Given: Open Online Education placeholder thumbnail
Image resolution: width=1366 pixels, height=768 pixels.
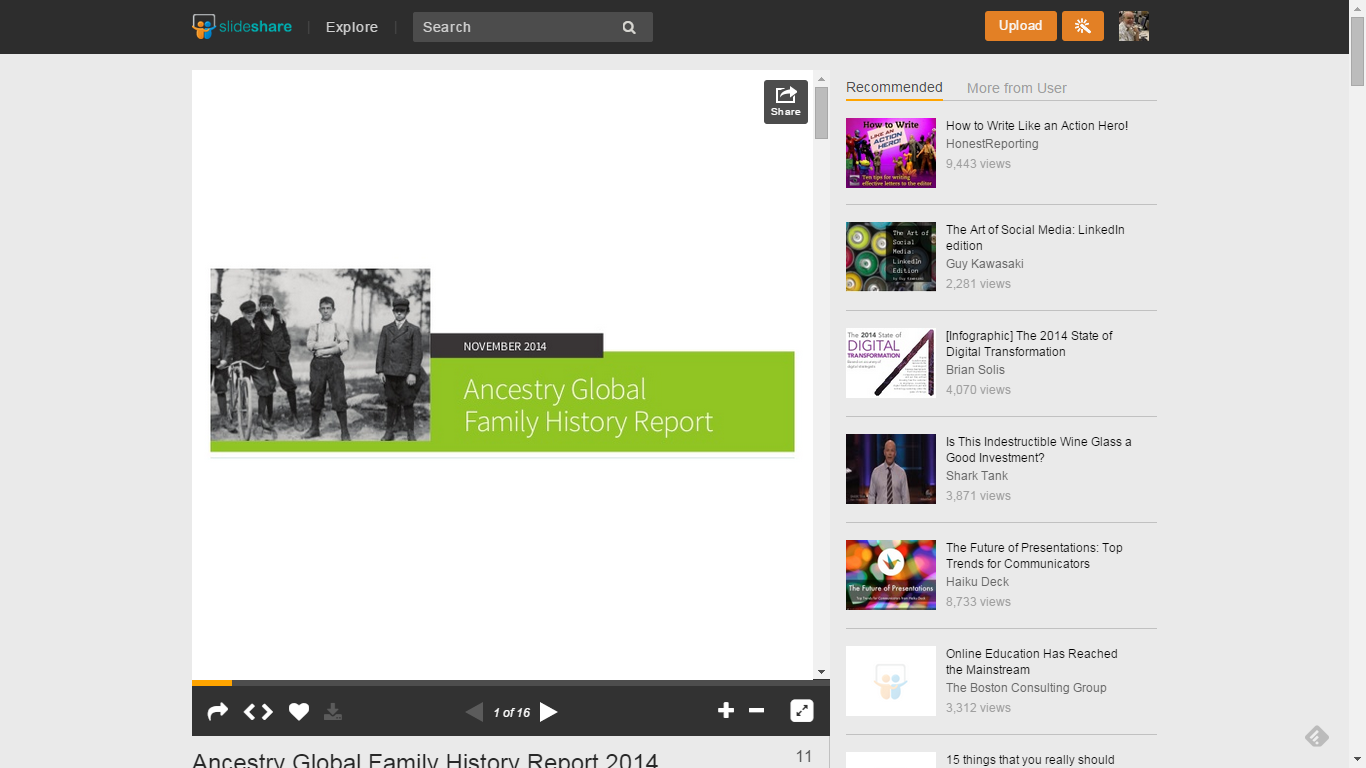Looking at the screenshot, I should click(x=891, y=681).
